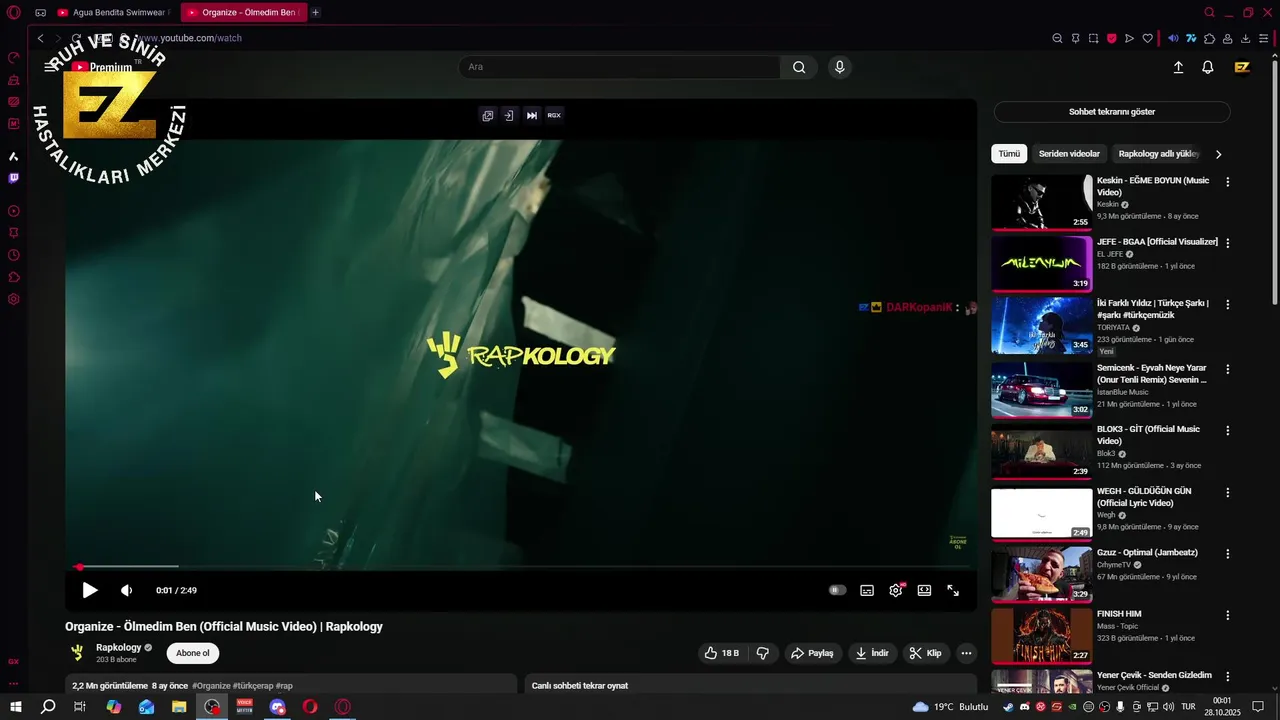Screen dimensions: 1280x720
Task: Seek on the video progress bar
Action: pyautogui.click(x=521, y=567)
